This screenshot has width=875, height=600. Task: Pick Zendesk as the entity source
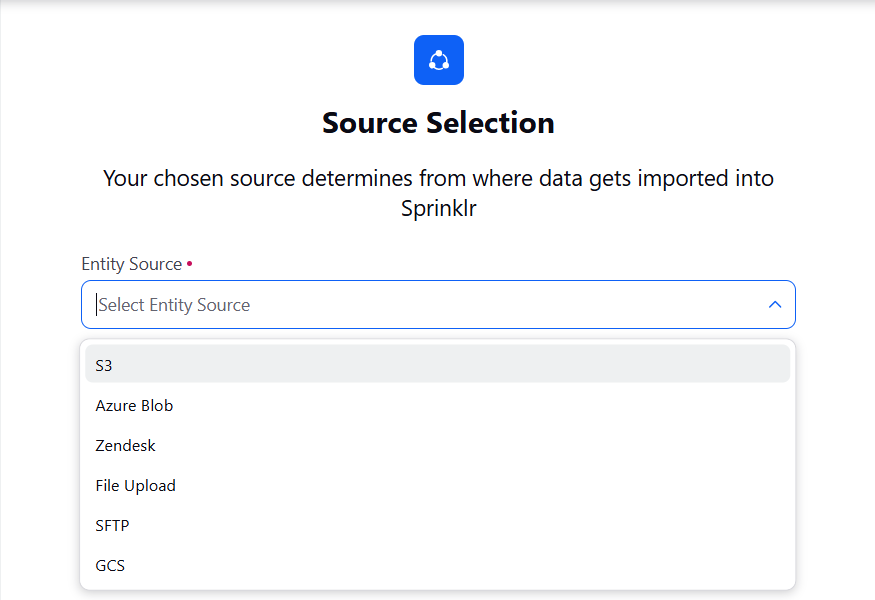(x=438, y=445)
